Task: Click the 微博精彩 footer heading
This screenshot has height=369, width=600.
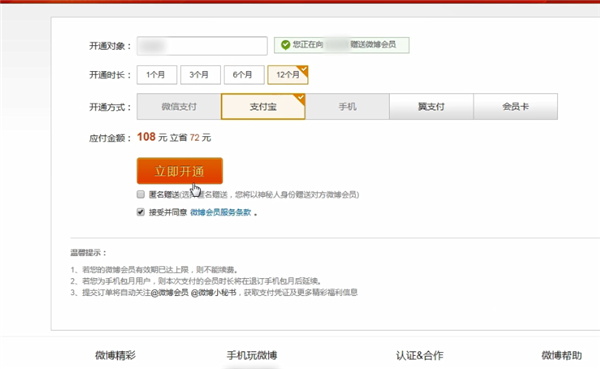Action: click(115, 355)
